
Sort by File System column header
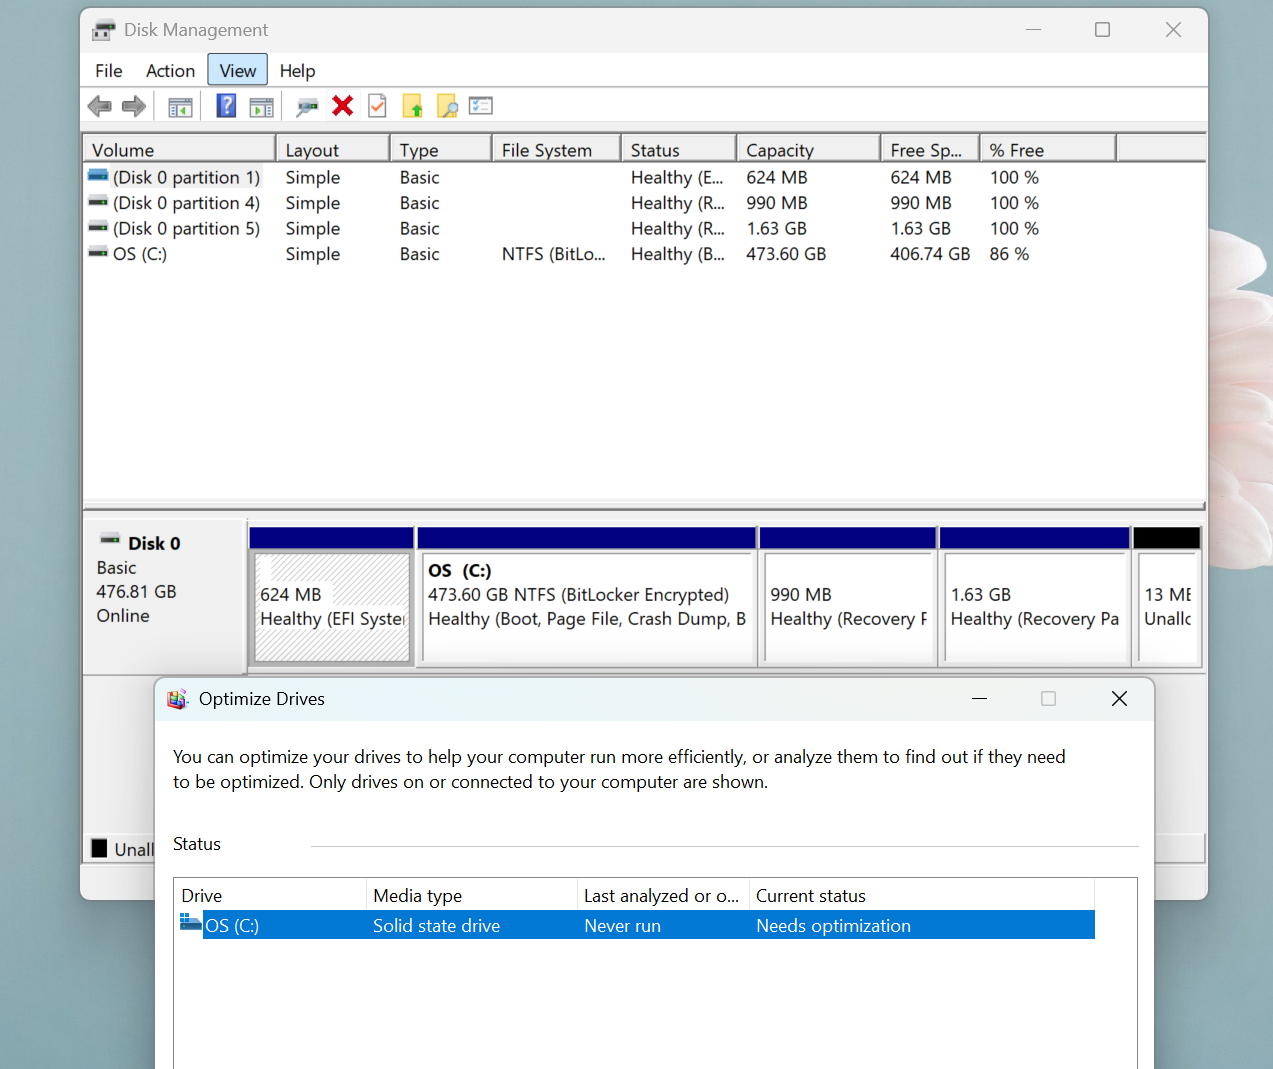click(x=556, y=149)
